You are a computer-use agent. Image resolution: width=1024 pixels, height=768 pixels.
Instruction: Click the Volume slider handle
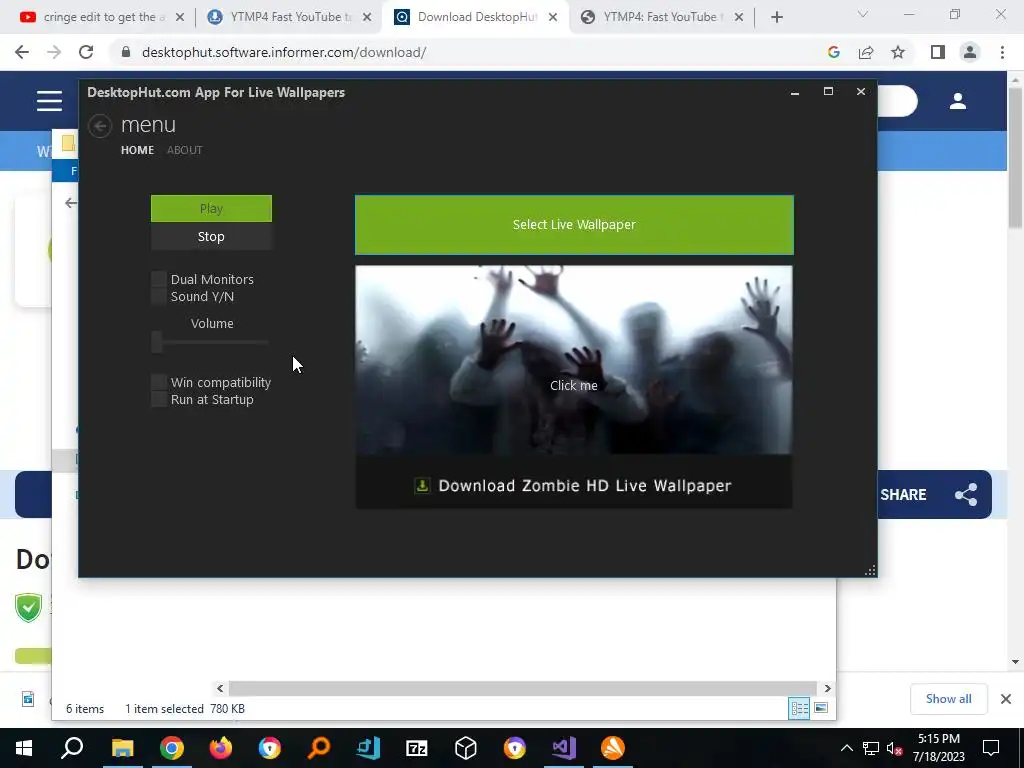click(x=157, y=342)
